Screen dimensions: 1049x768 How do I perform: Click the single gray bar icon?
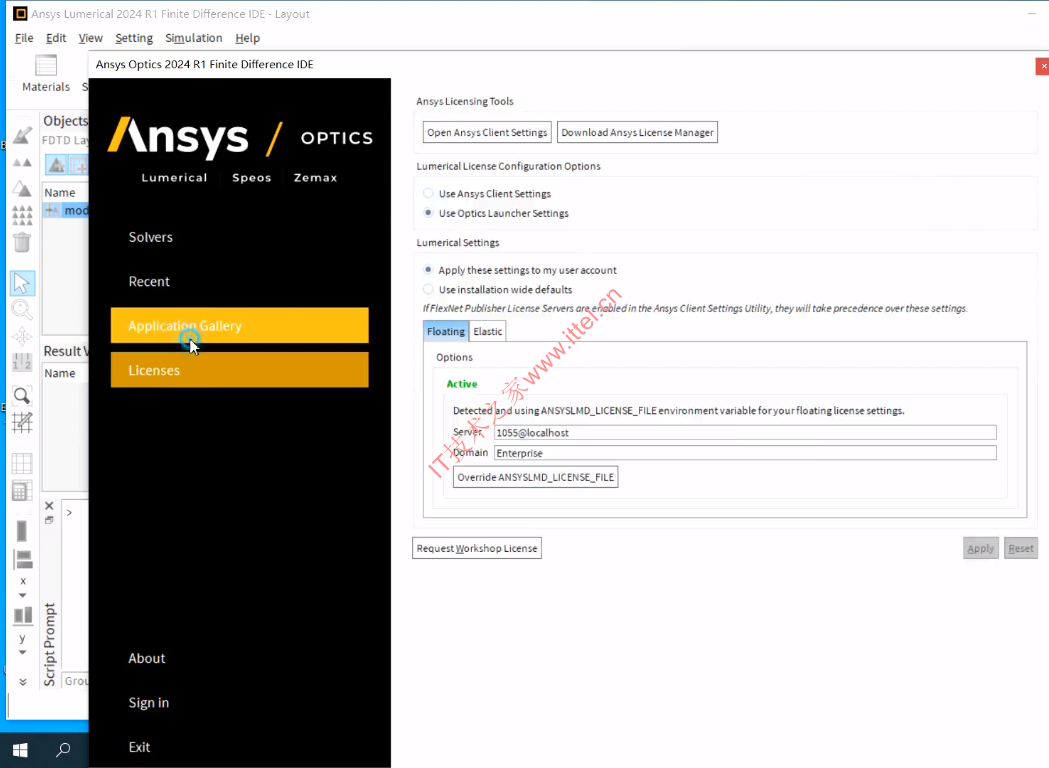[x=22, y=531]
